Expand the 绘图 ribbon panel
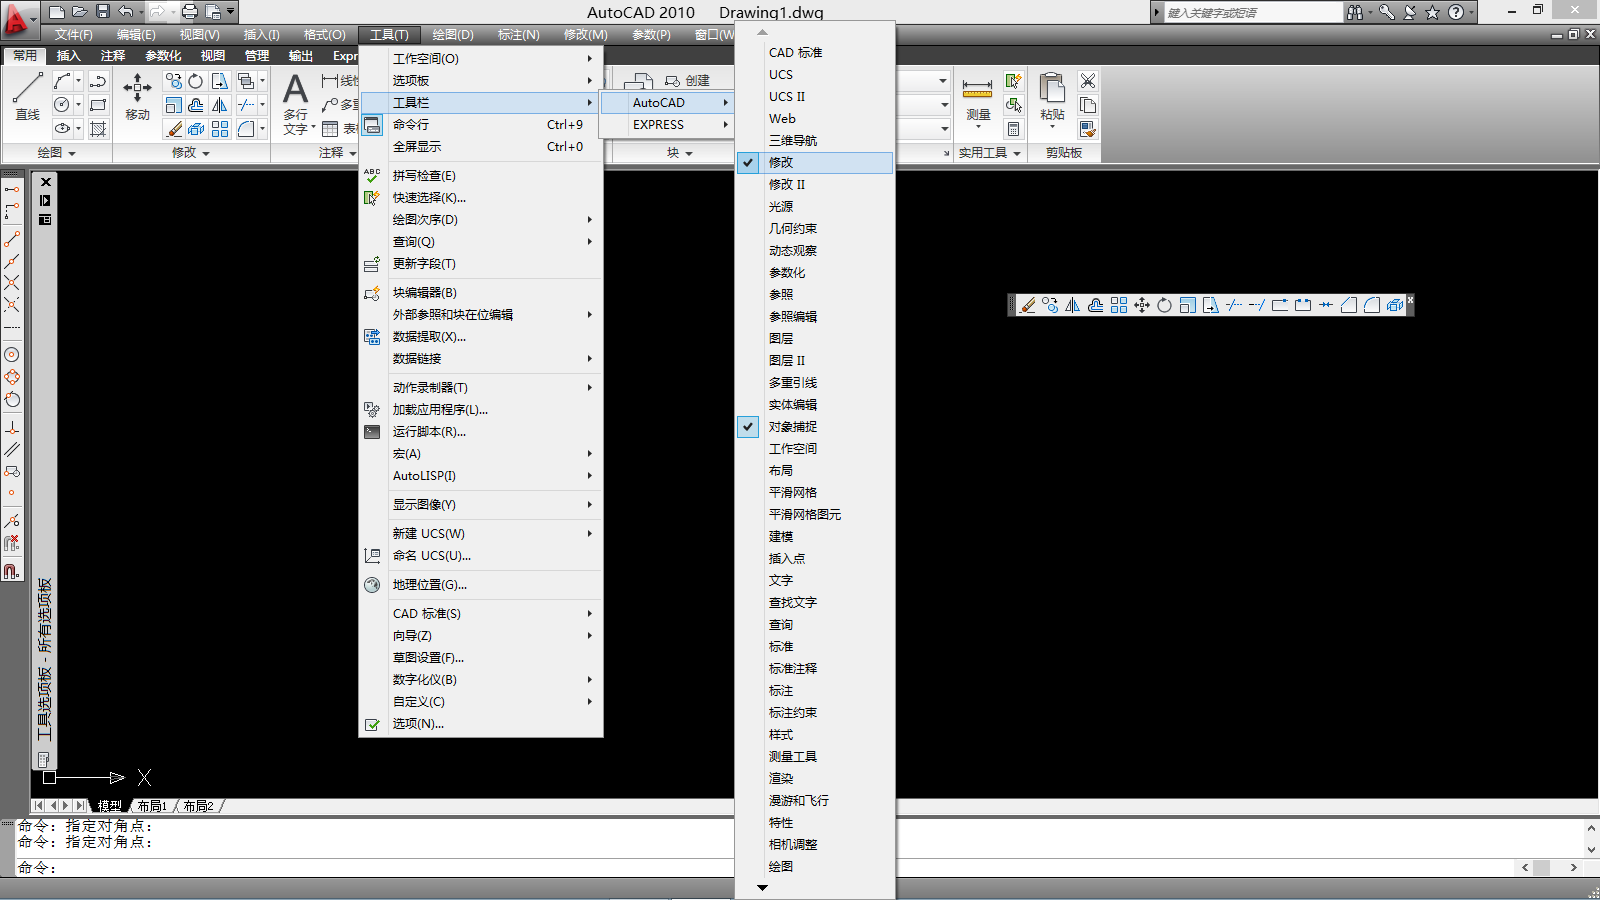The width and height of the screenshot is (1600, 900). click(57, 153)
